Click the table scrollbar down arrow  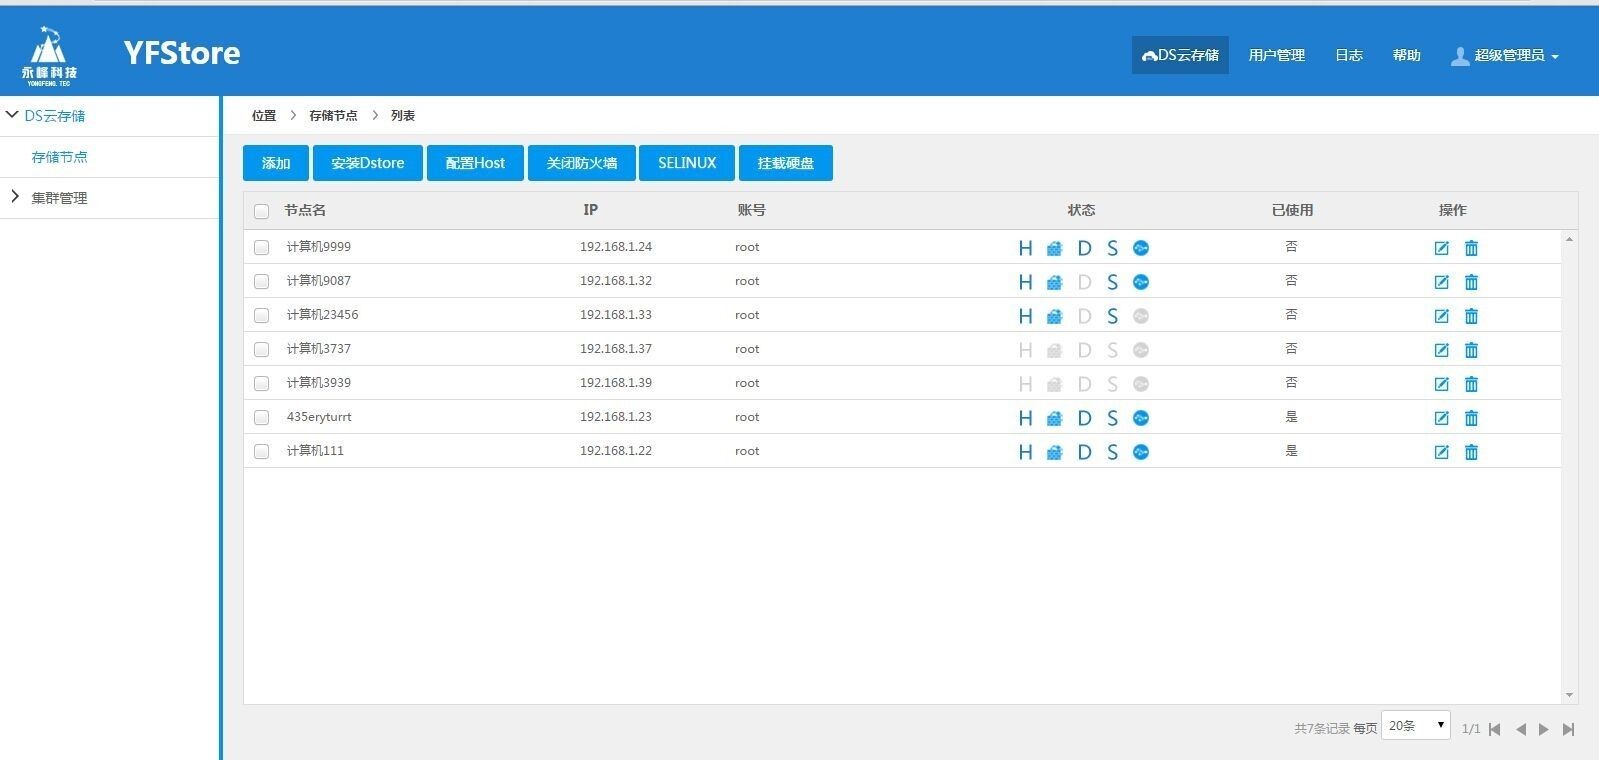click(1569, 695)
